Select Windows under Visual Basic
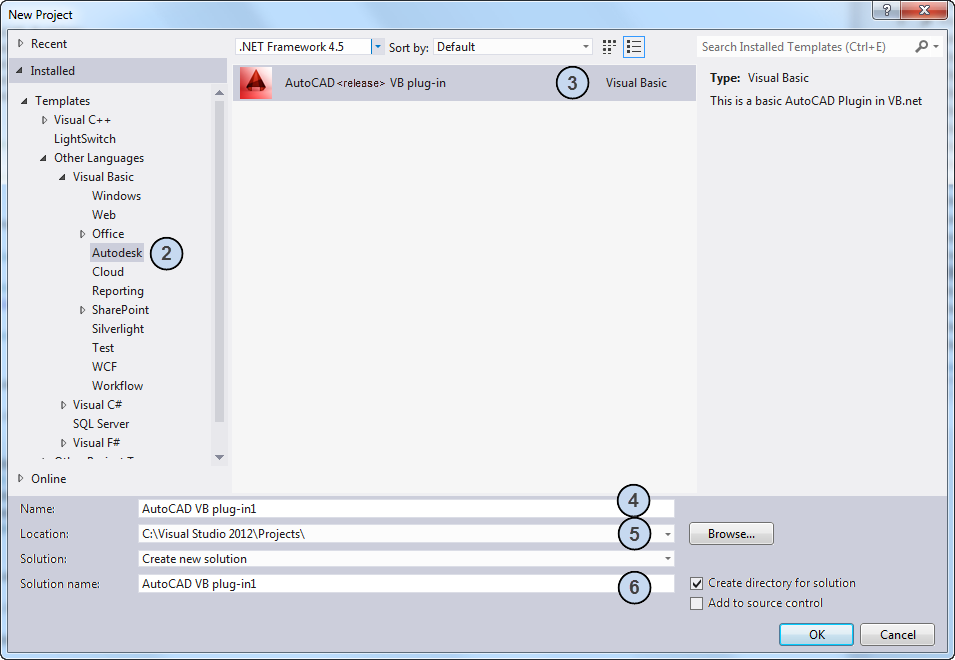Viewport: 955px width, 660px height. tap(116, 196)
